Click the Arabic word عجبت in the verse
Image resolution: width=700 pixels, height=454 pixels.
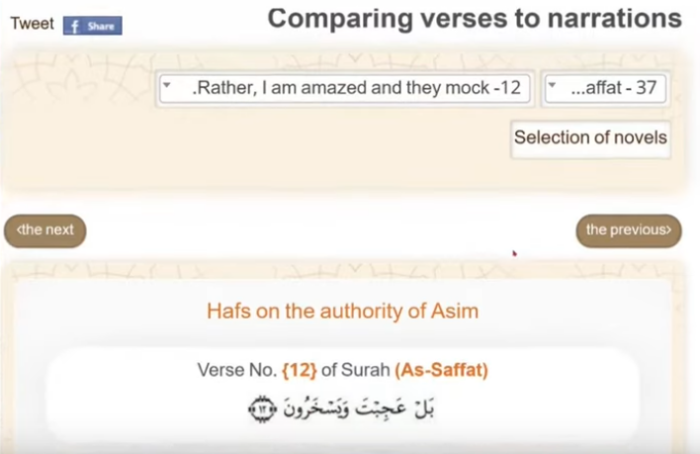coord(381,408)
